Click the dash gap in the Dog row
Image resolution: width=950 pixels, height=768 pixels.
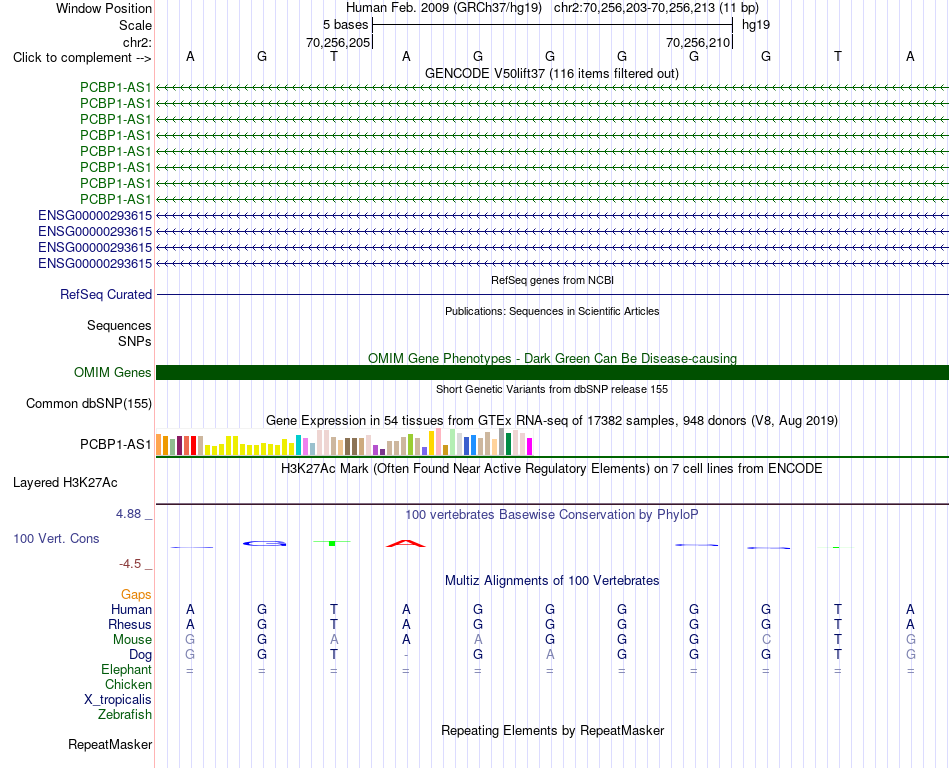coord(406,655)
